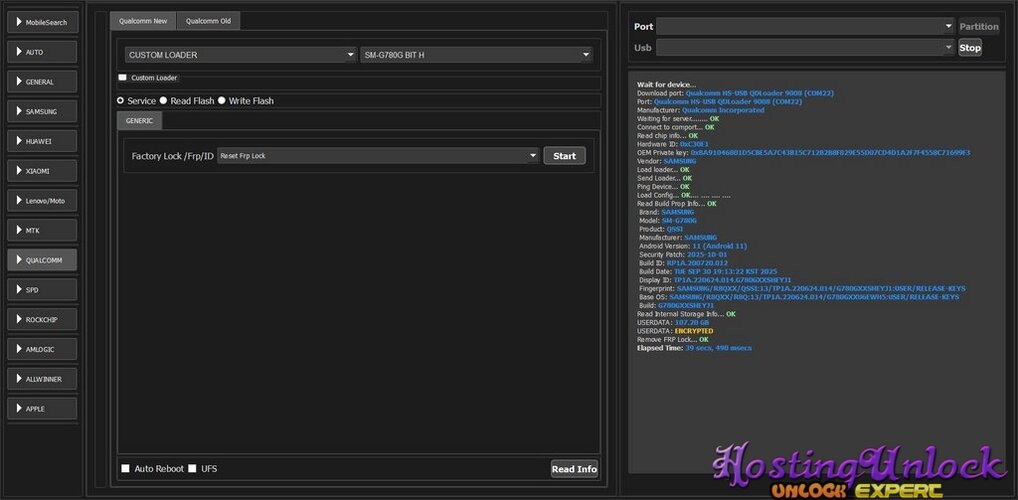Click the Start button
Viewport: 1018px width, 500px height.
[564, 156]
